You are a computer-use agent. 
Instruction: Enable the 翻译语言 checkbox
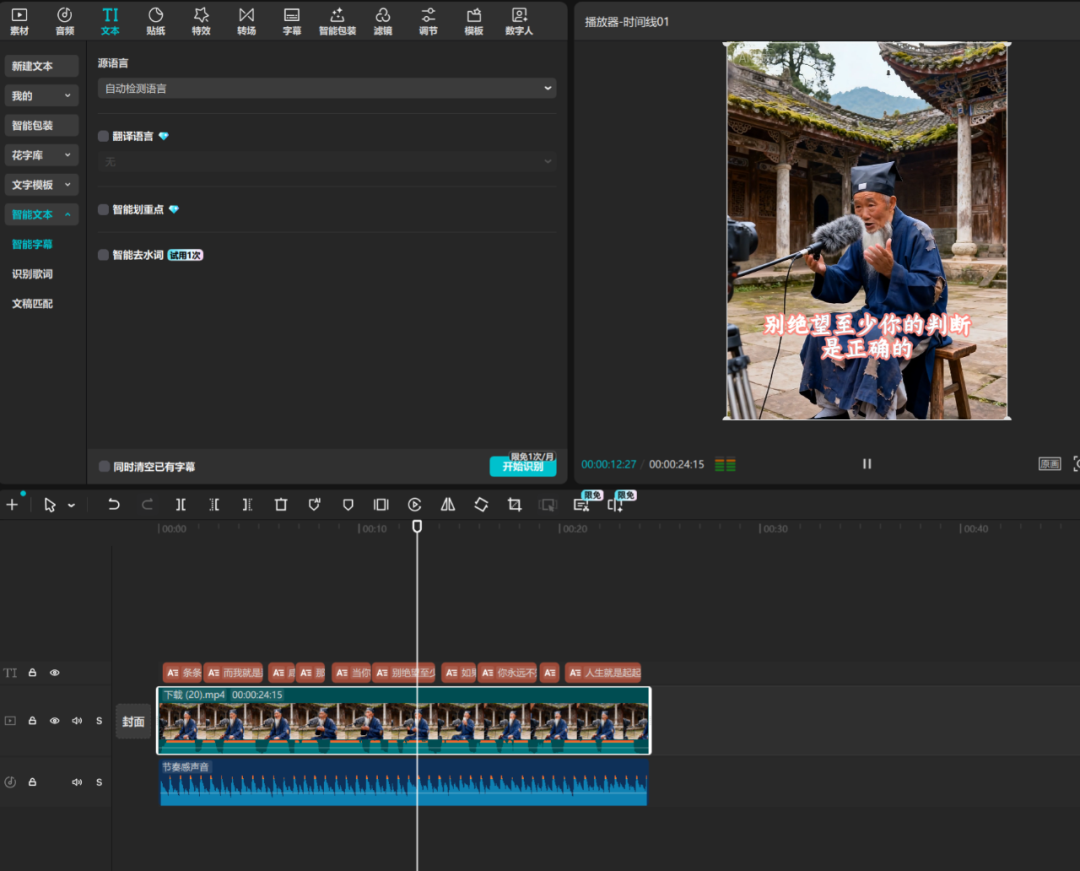pos(103,136)
